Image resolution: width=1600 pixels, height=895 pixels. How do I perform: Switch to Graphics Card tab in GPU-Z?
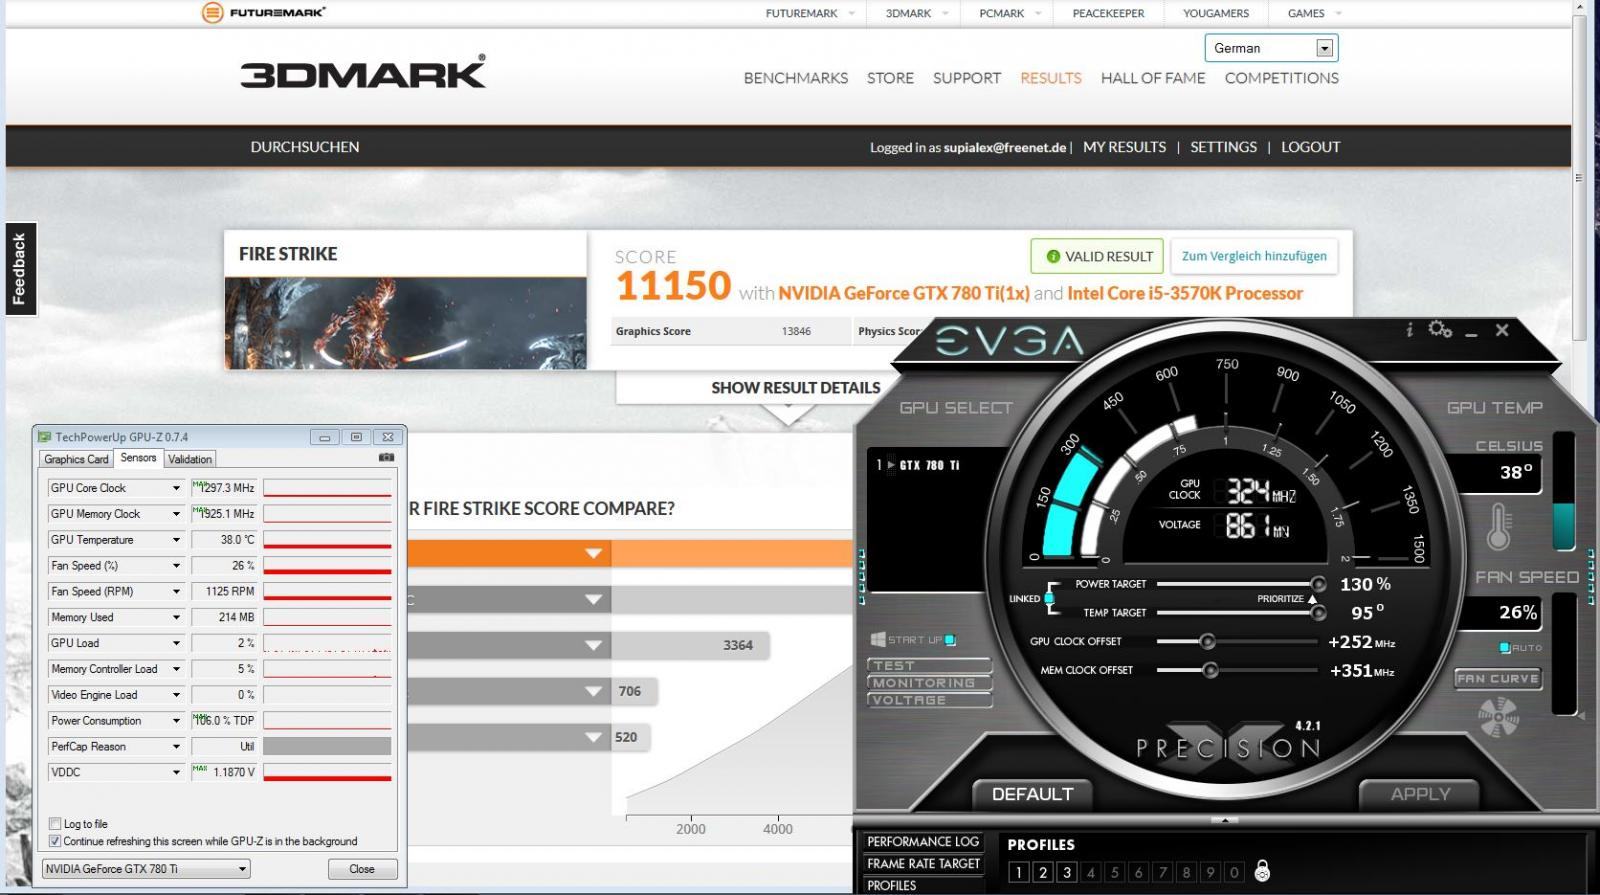(x=76, y=459)
